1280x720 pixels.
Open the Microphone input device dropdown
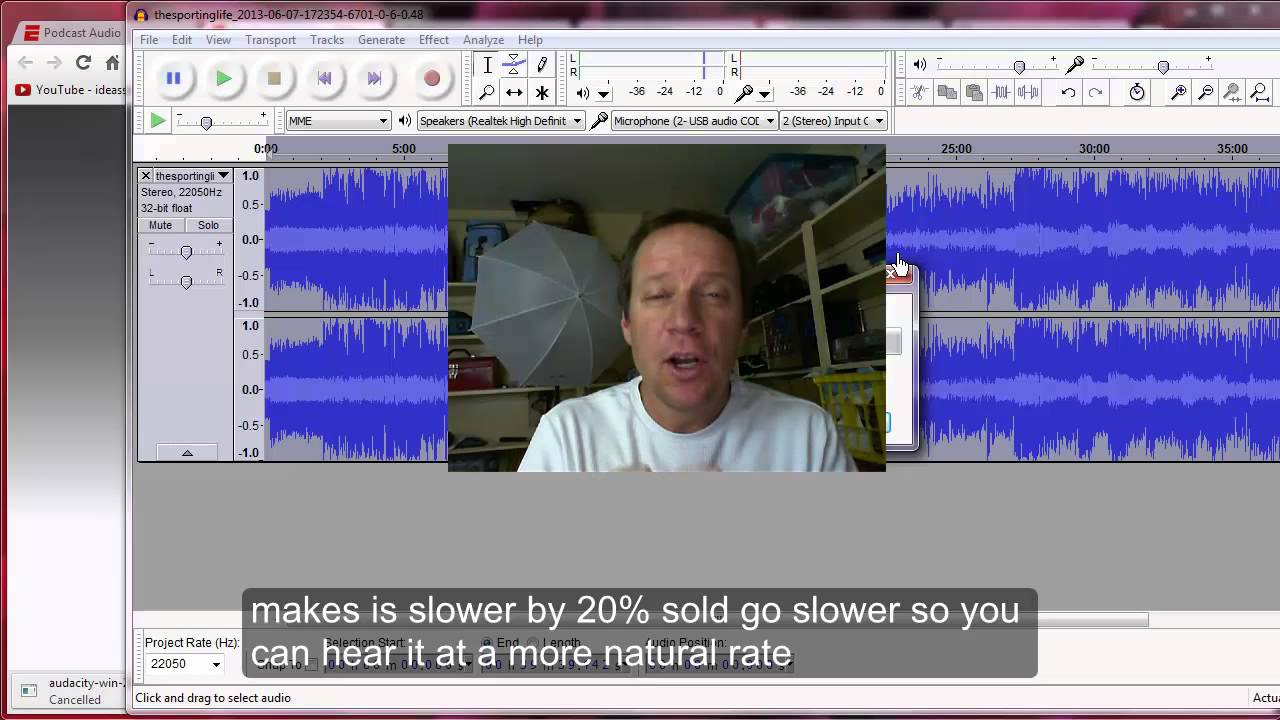coord(694,121)
